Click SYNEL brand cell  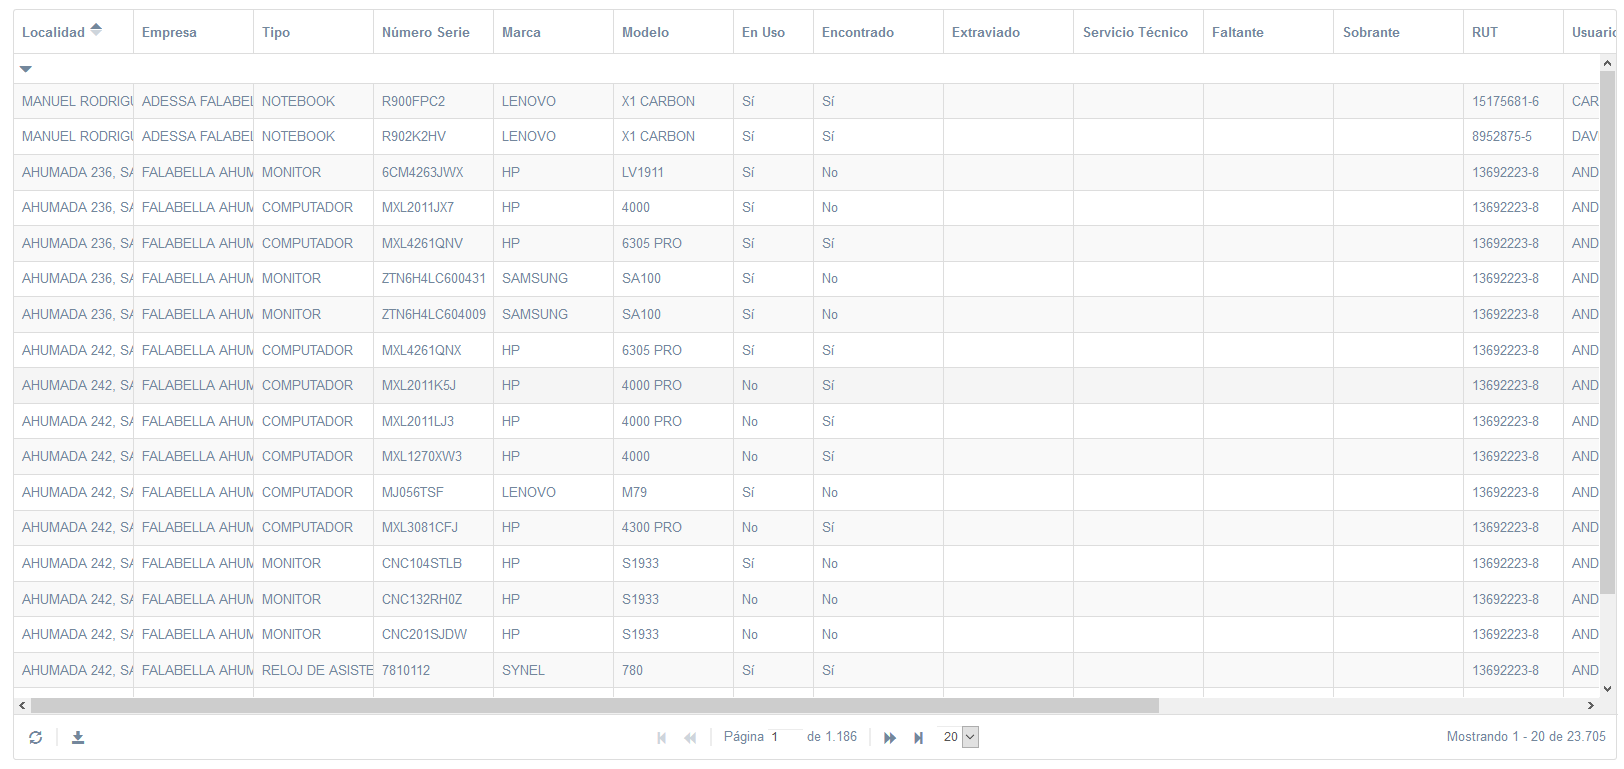tap(553, 670)
